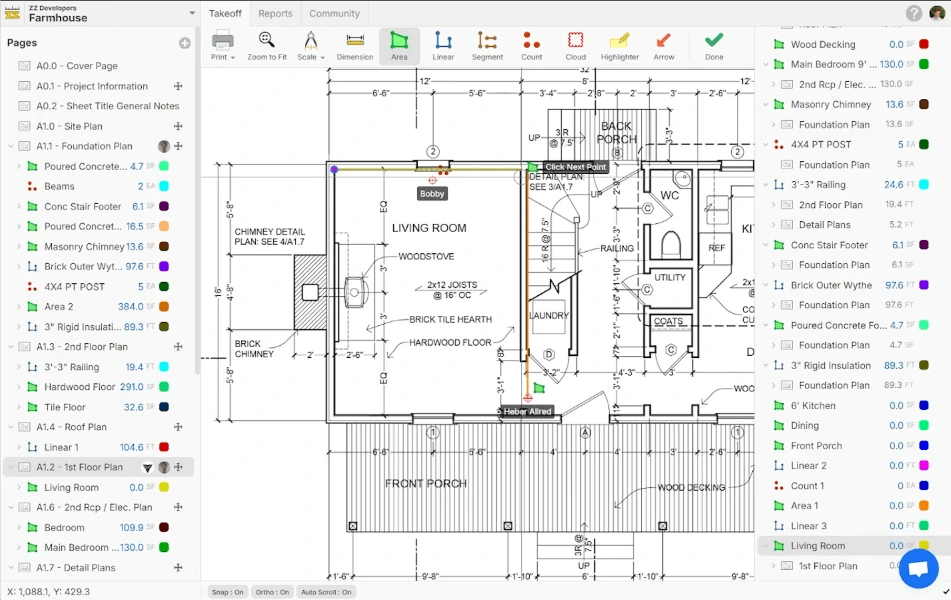Select the Highlighter tool

pyautogui.click(x=619, y=47)
